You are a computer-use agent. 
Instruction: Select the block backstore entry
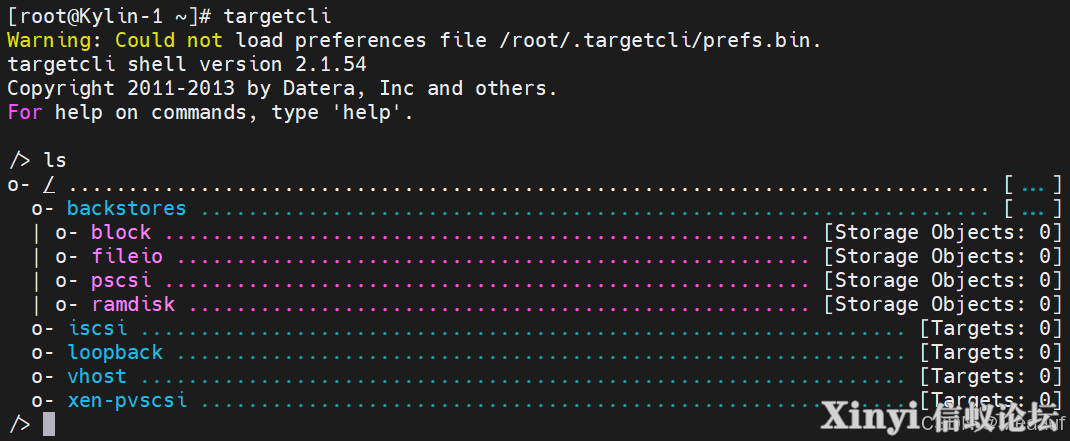click(121, 232)
